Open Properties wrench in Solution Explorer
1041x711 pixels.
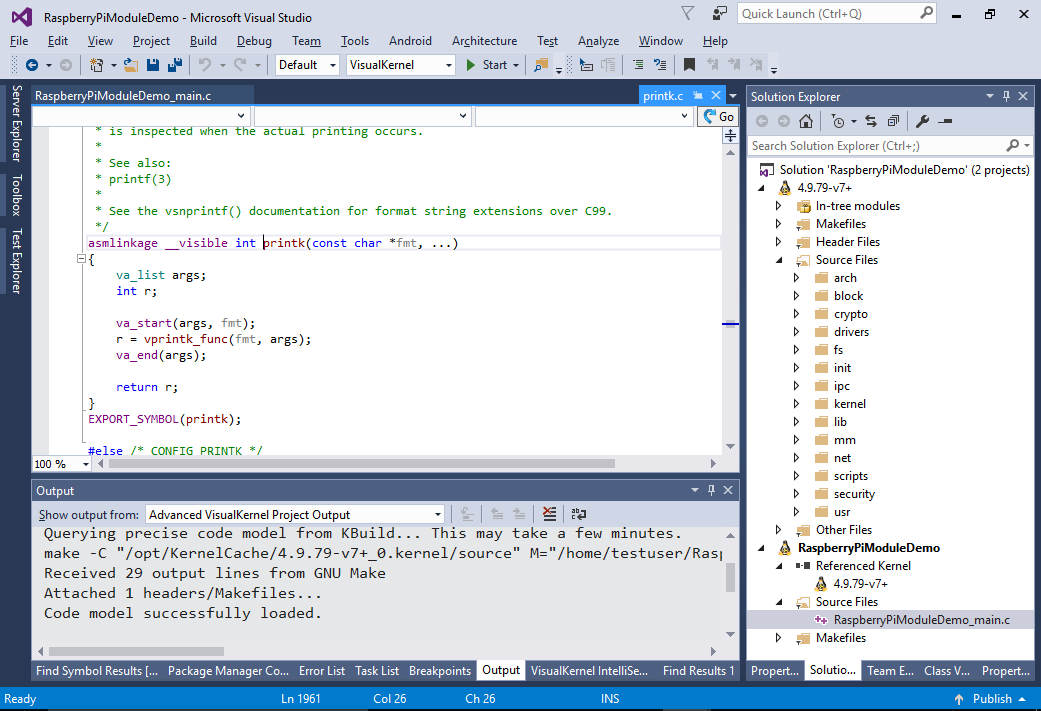coord(922,121)
